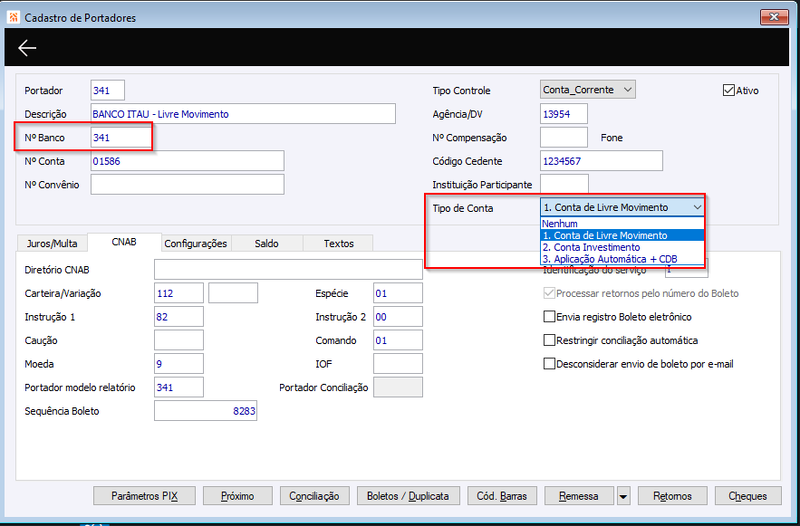Edit the Comando field
This screenshot has height=526, width=800.
click(x=398, y=340)
